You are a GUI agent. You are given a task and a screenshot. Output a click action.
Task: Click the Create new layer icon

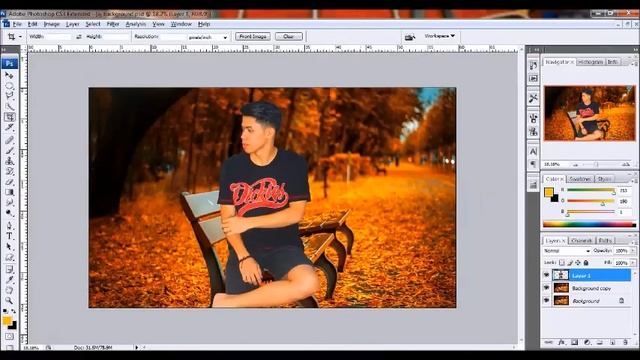click(613, 342)
